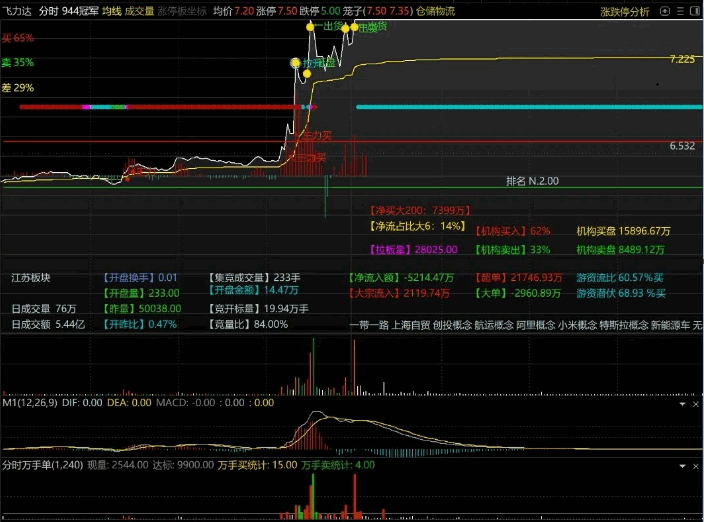Toggle the side panel layout icon

pyautogui.click(x=695, y=11)
